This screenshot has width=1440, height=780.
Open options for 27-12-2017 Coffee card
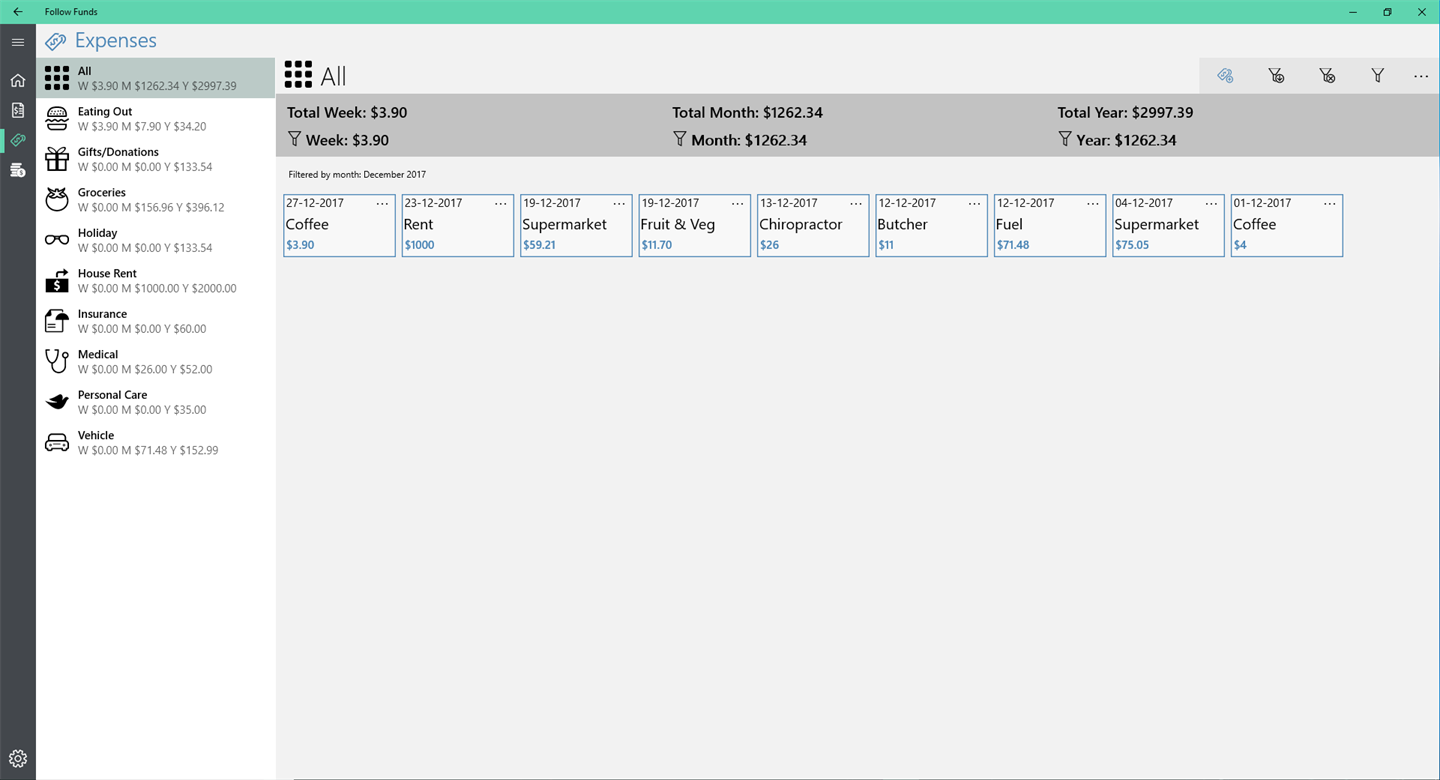pos(382,203)
